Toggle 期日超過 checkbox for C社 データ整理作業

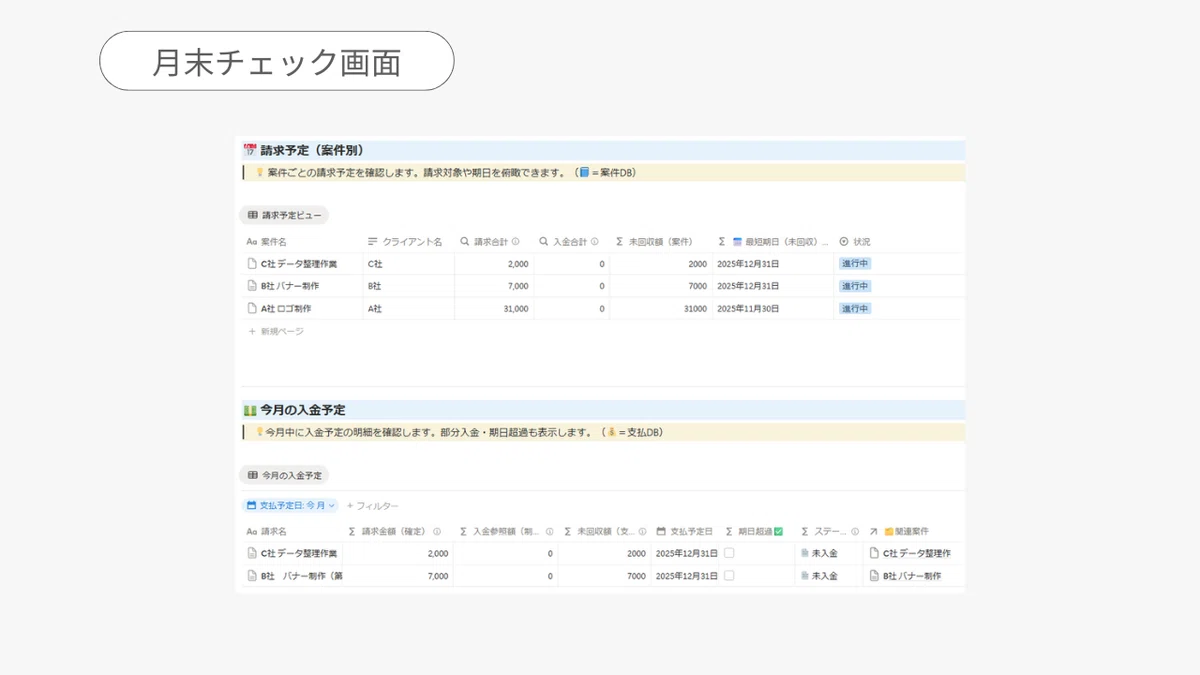729,553
